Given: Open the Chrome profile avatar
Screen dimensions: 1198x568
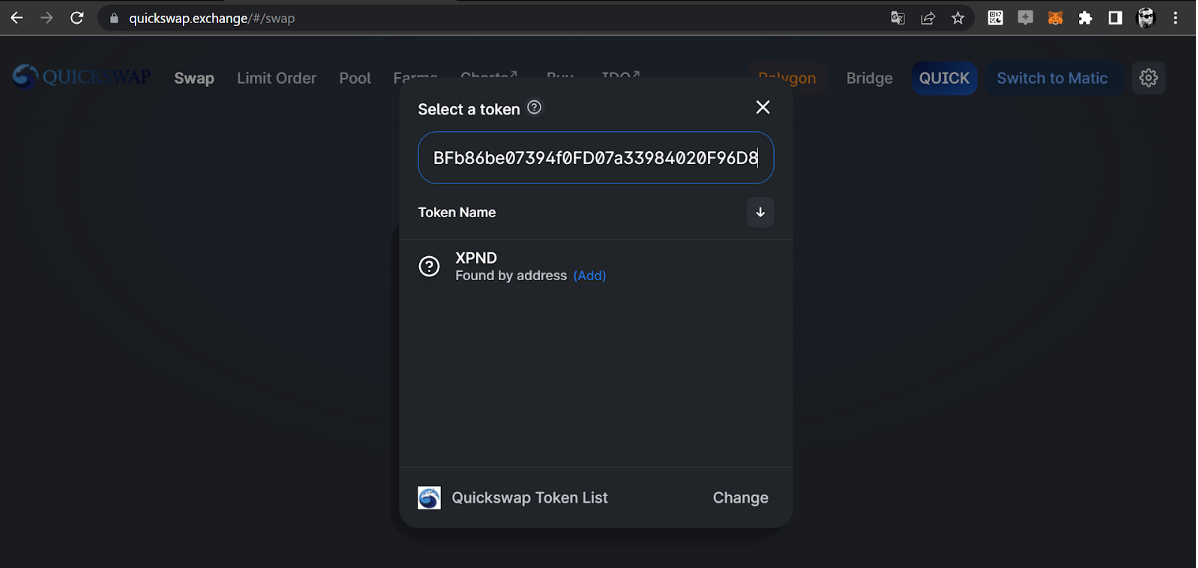Looking at the screenshot, I should pyautogui.click(x=1145, y=18).
